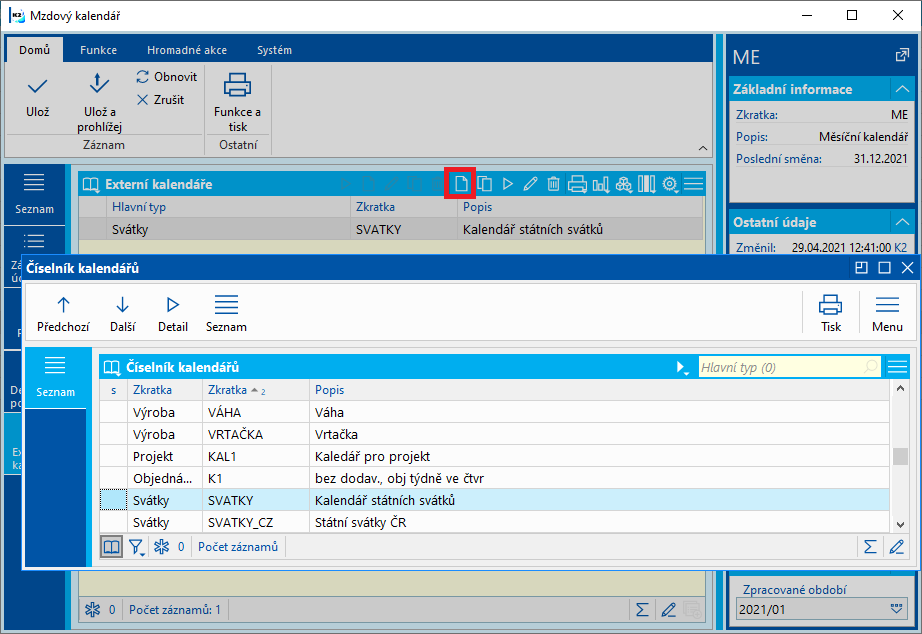
Task: Click the bar chart icon in Externí kalendáře toolbar
Action: (600, 184)
